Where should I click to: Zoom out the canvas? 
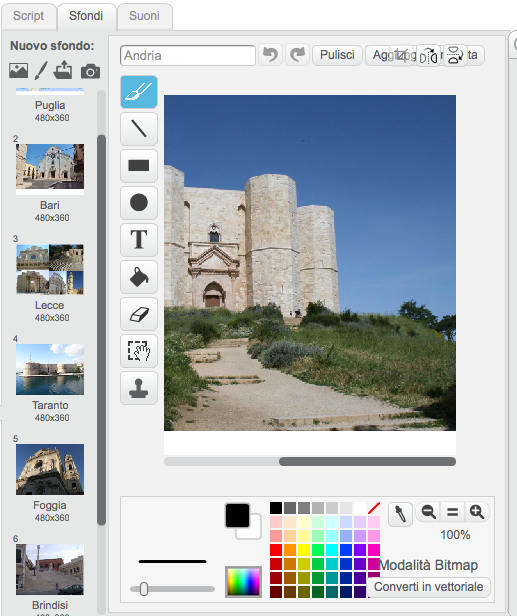pyautogui.click(x=428, y=512)
